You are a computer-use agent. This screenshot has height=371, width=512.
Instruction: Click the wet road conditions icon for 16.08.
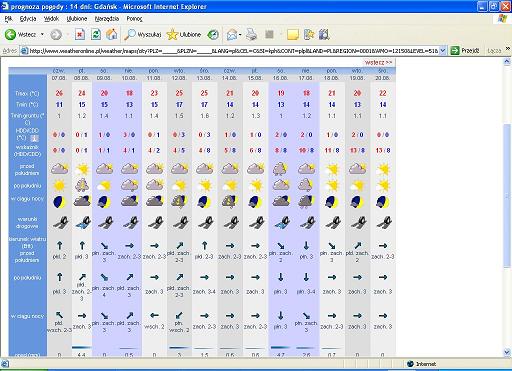281,222
